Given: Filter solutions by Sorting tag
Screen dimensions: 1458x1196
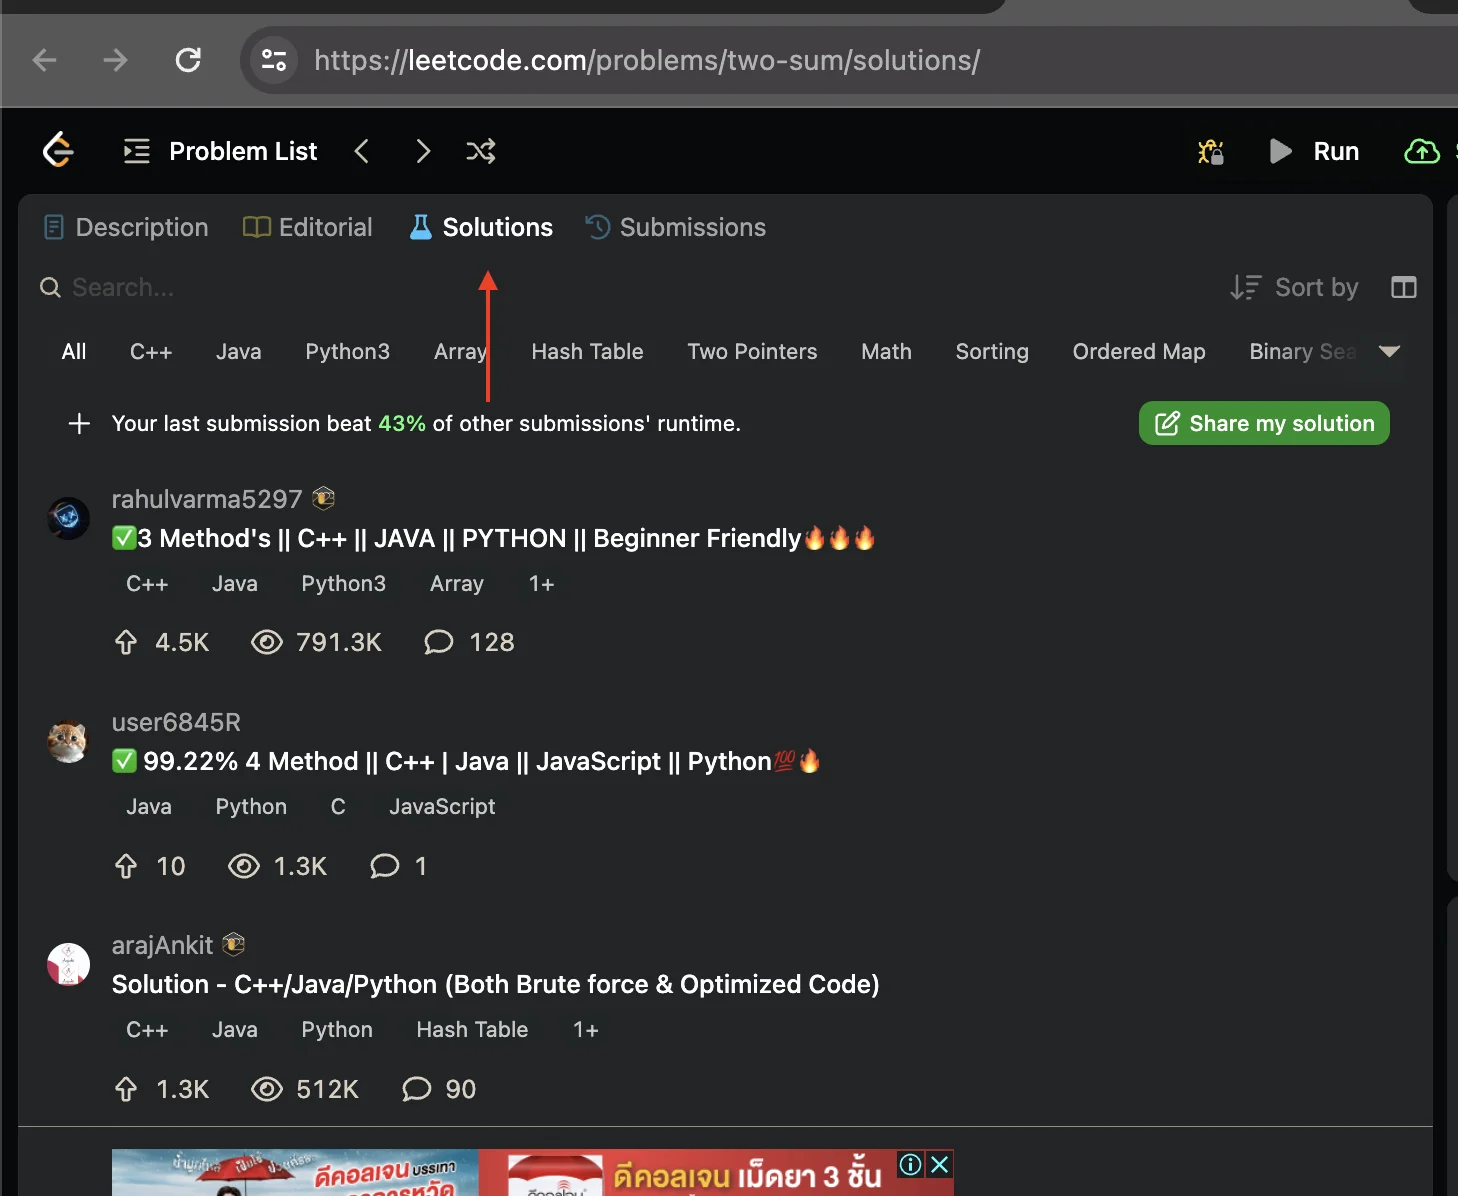Looking at the screenshot, I should coord(992,352).
